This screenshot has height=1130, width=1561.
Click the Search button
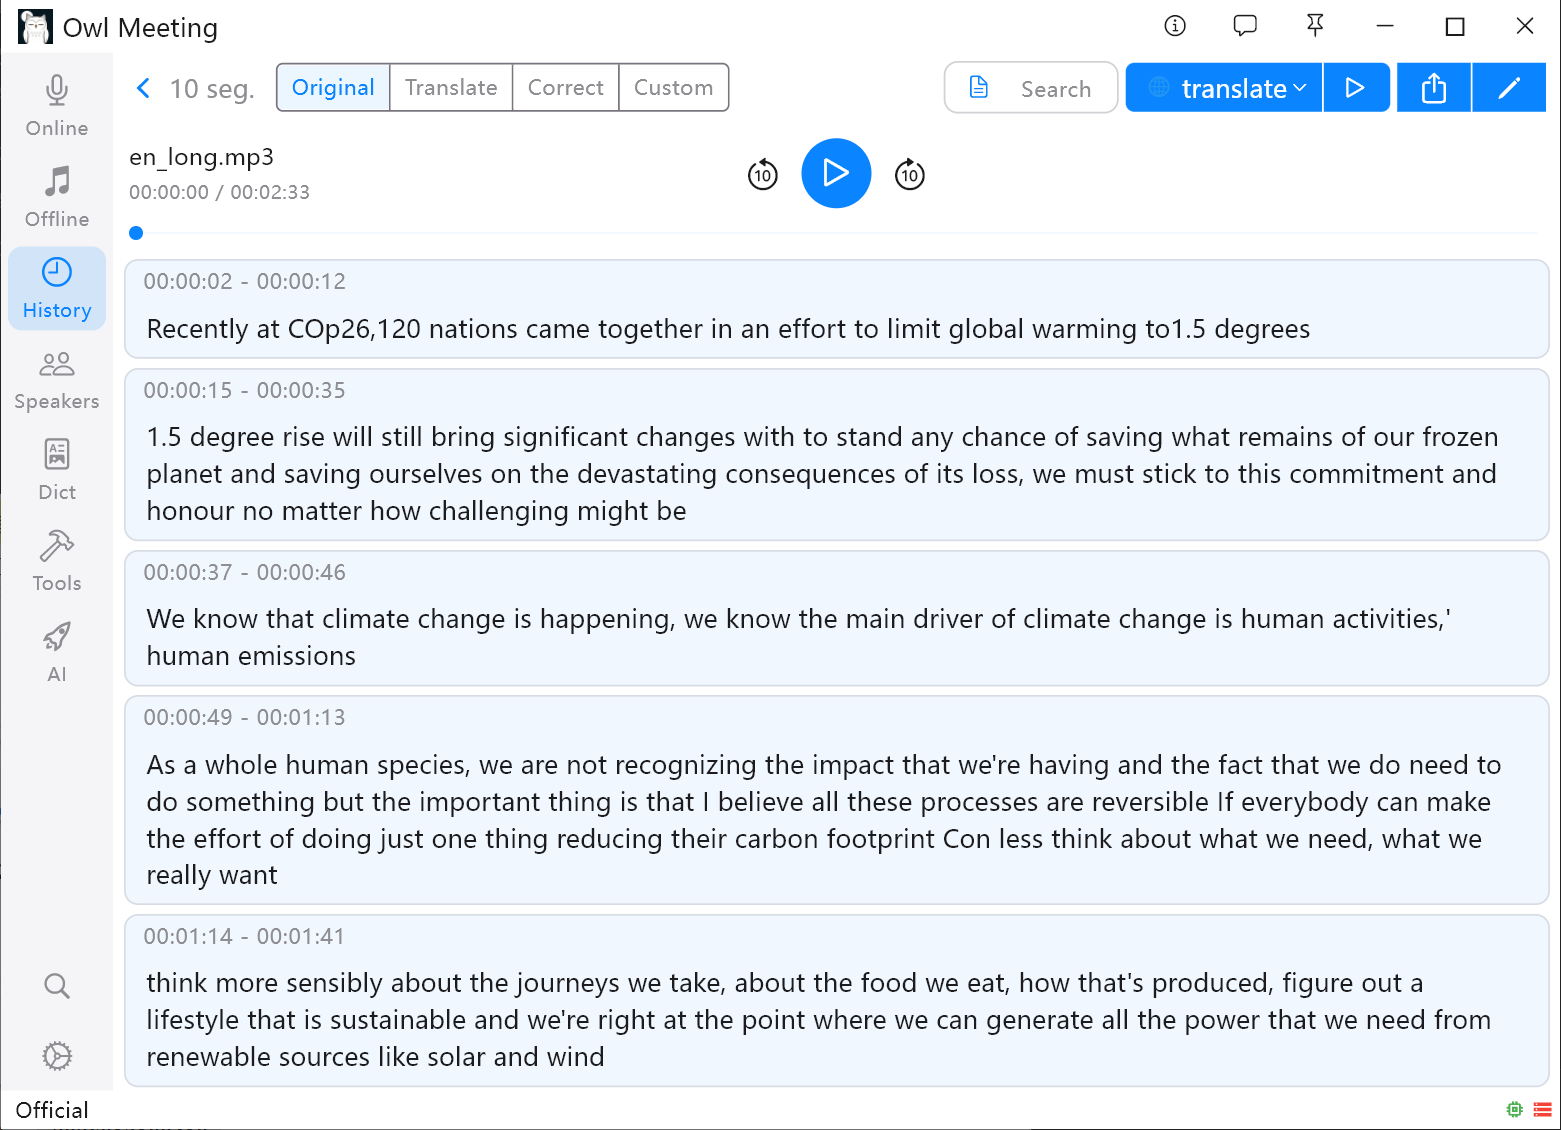(x=1030, y=88)
